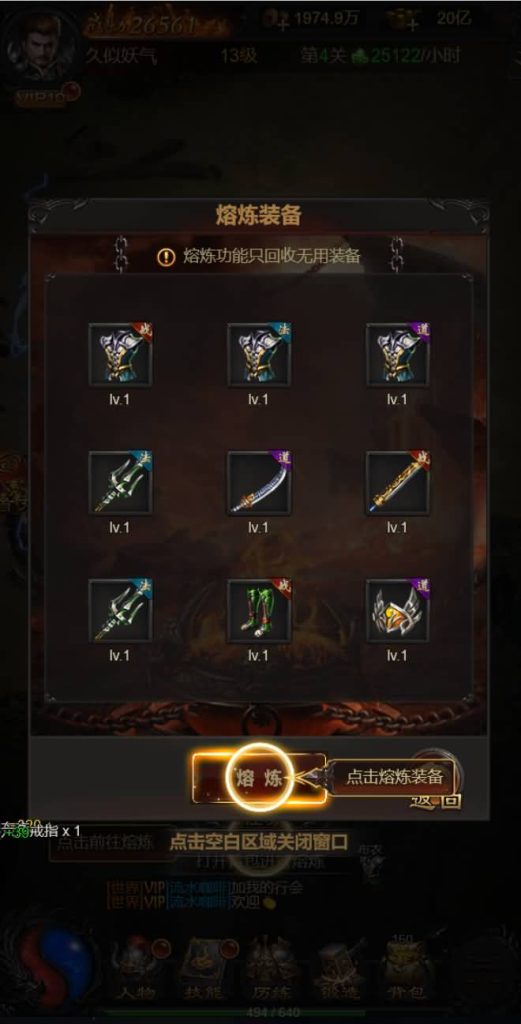Select the trident in the middle row
This screenshot has width=521, height=1024.
click(x=120, y=483)
